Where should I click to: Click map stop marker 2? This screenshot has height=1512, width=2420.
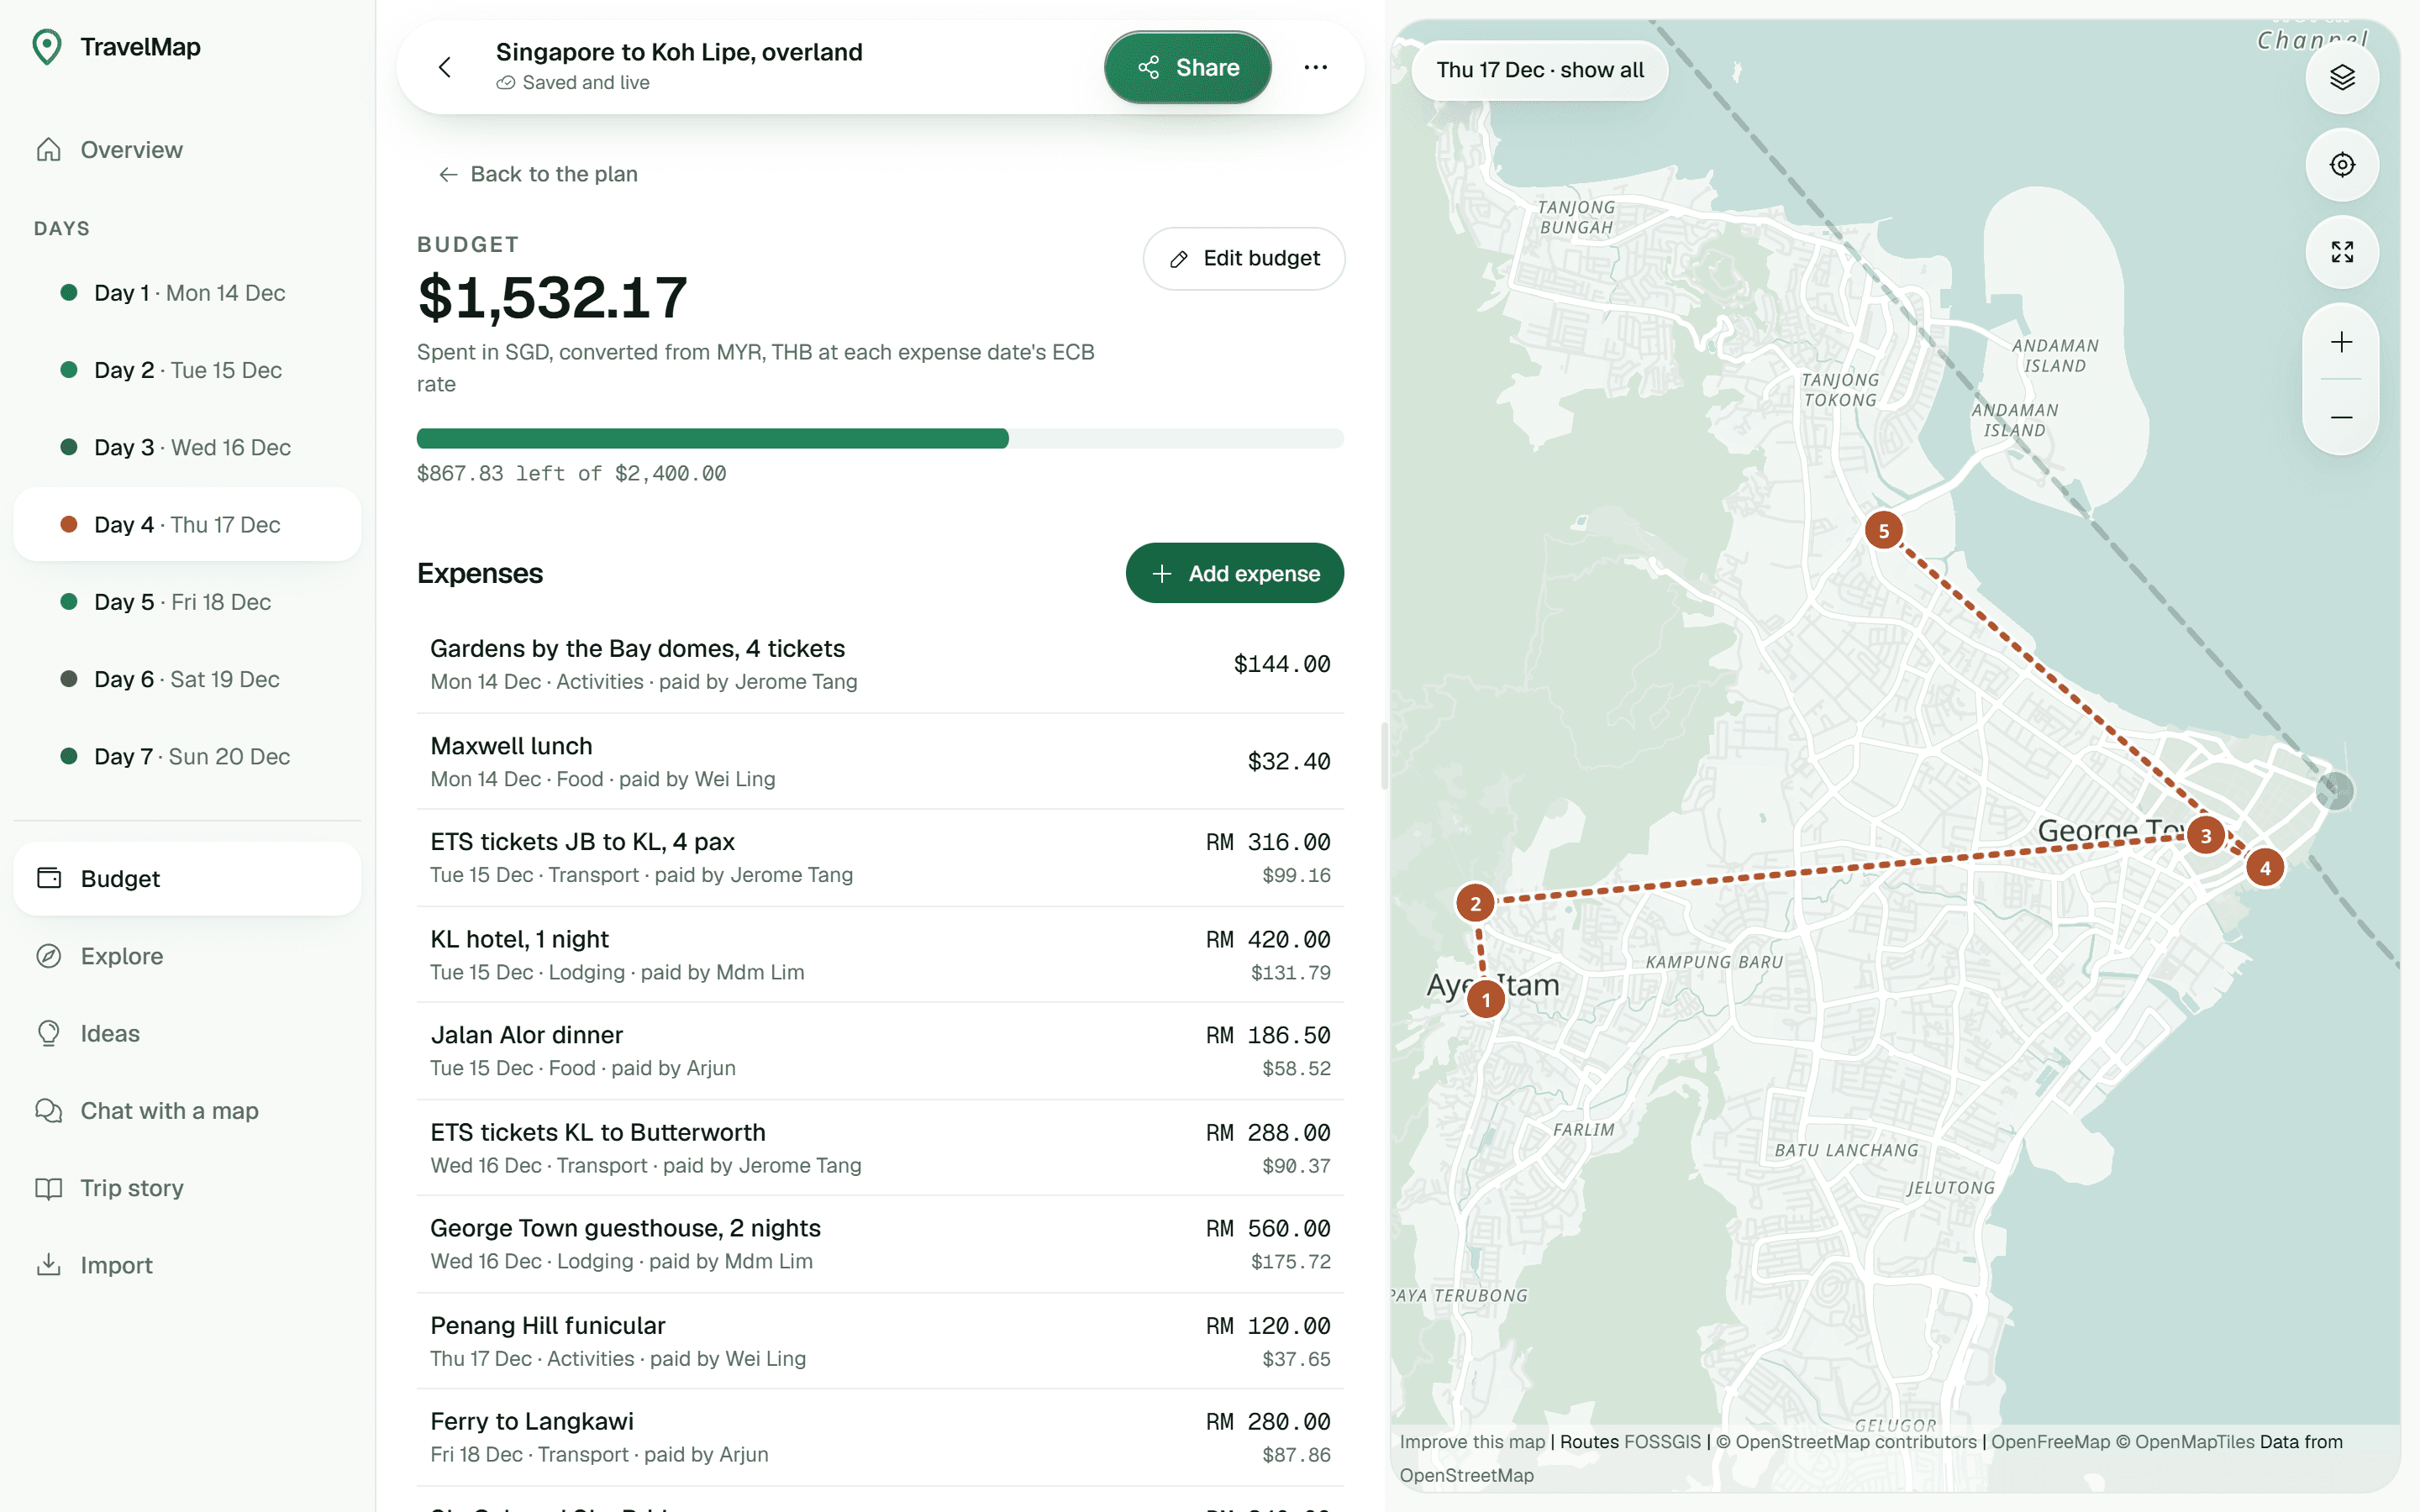click(1475, 903)
